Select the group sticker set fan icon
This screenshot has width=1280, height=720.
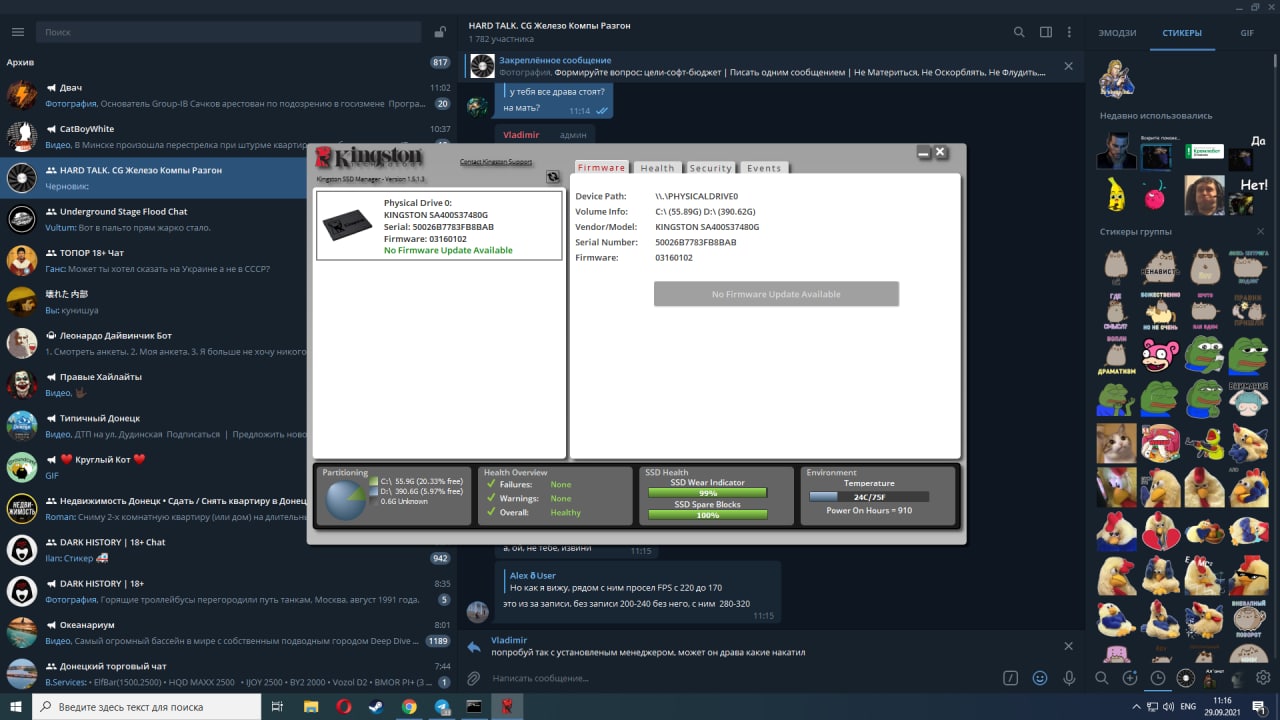1186,678
